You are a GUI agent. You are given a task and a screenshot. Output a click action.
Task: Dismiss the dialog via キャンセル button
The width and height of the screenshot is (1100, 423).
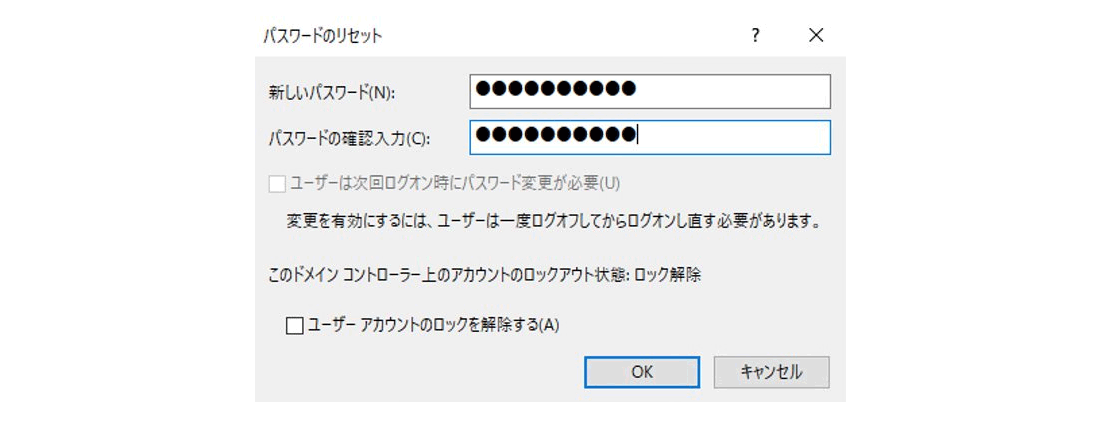[772, 372]
